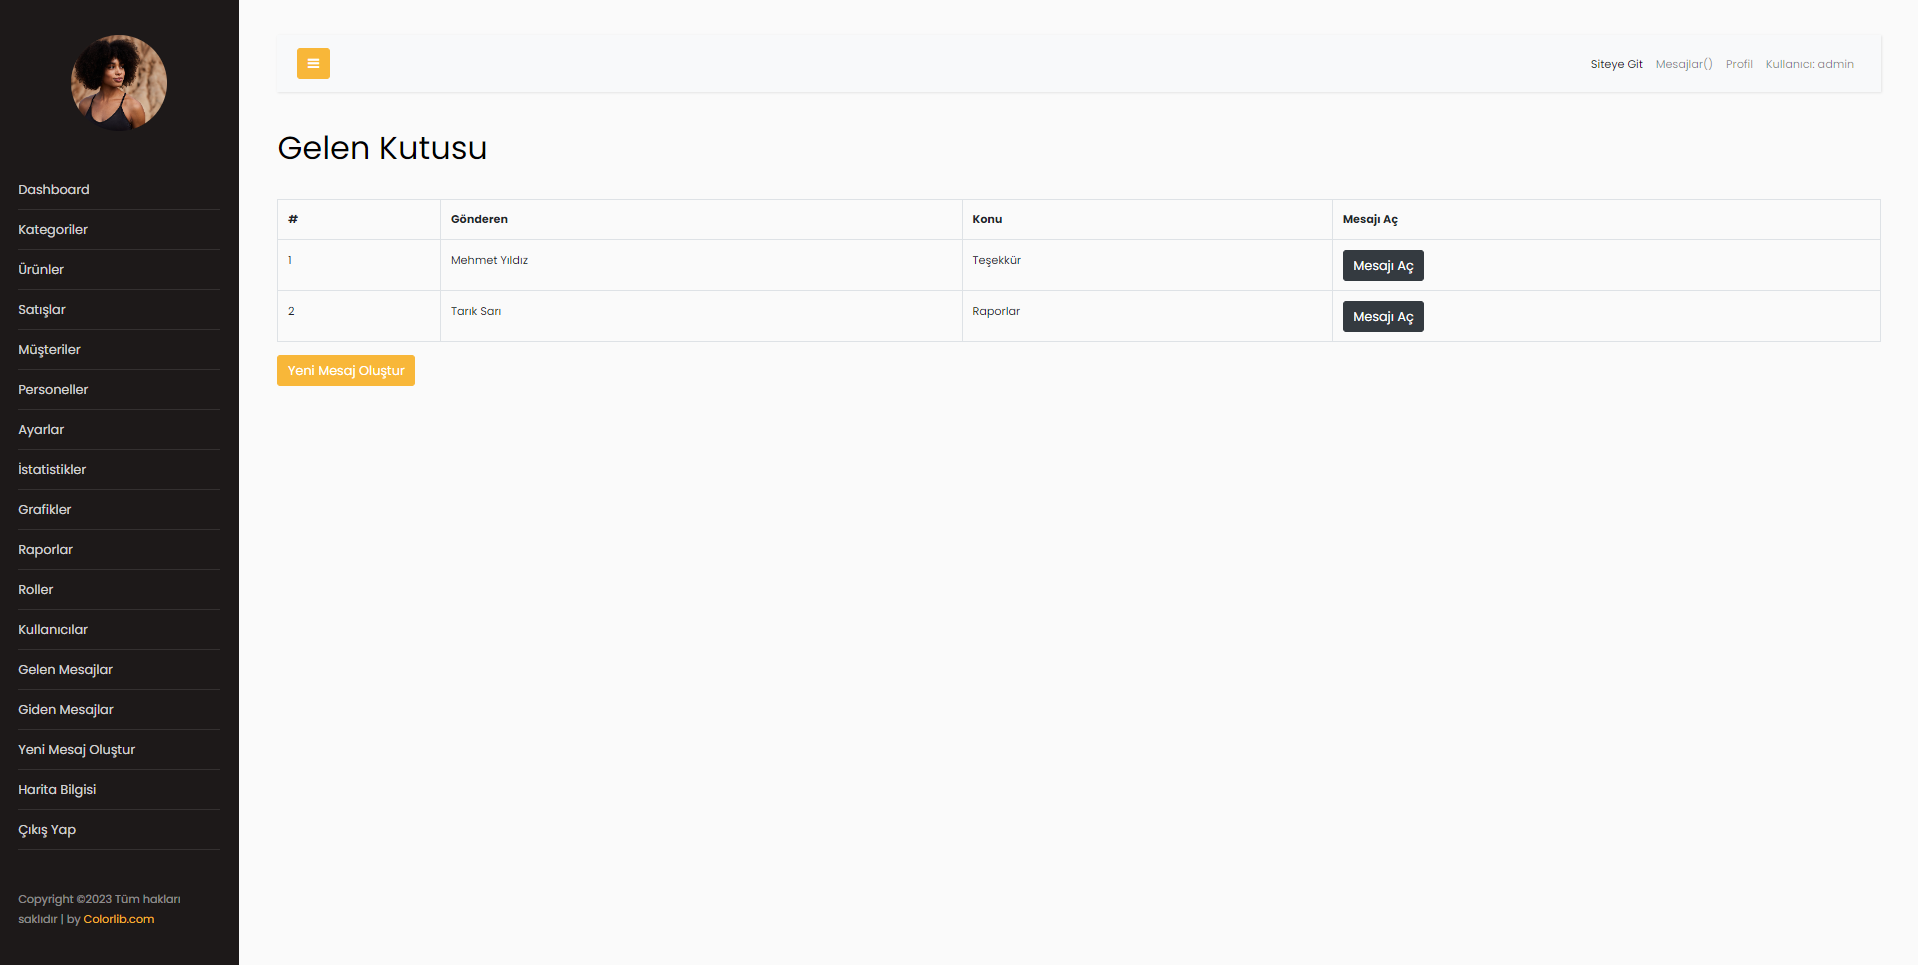Screen dimensions: 1918x965
Task: Open Dashboard from the sidebar
Action: click(x=53, y=189)
